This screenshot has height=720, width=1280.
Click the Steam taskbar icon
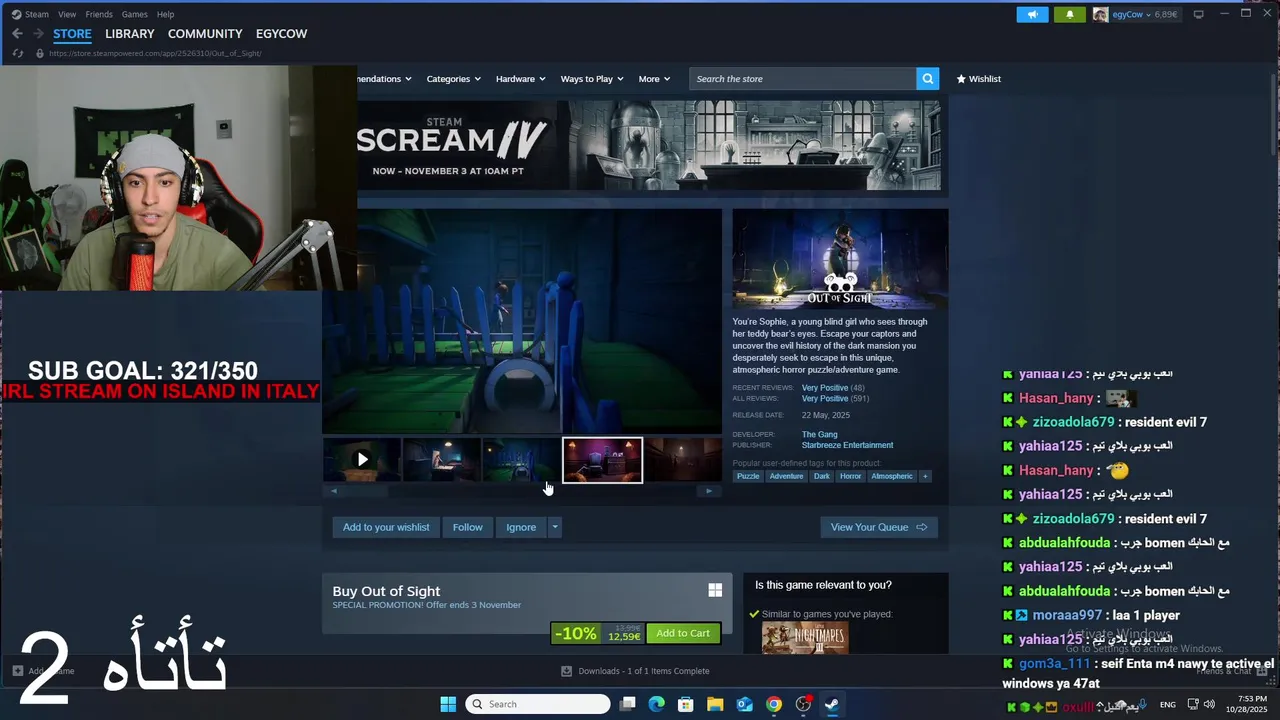tap(832, 704)
